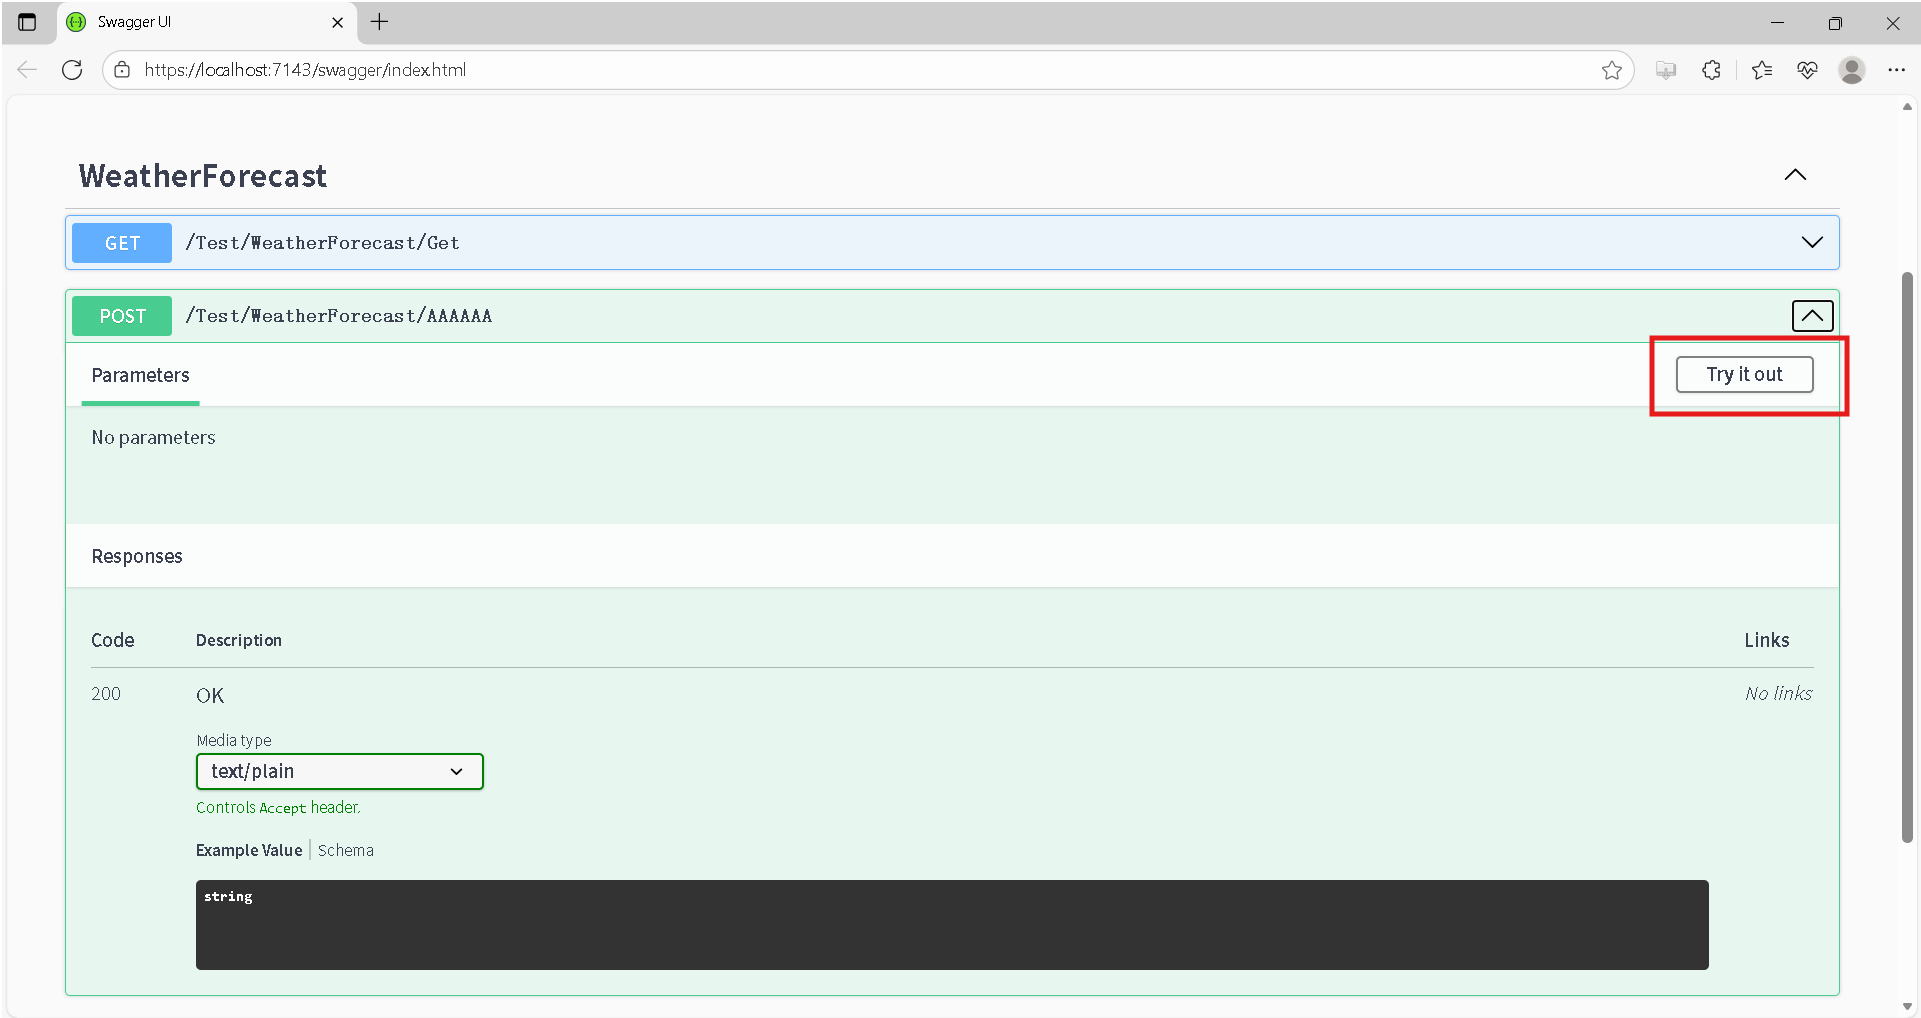The image size is (1921, 1018).
Task: Click the OK response description
Action: [x=210, y=696]
